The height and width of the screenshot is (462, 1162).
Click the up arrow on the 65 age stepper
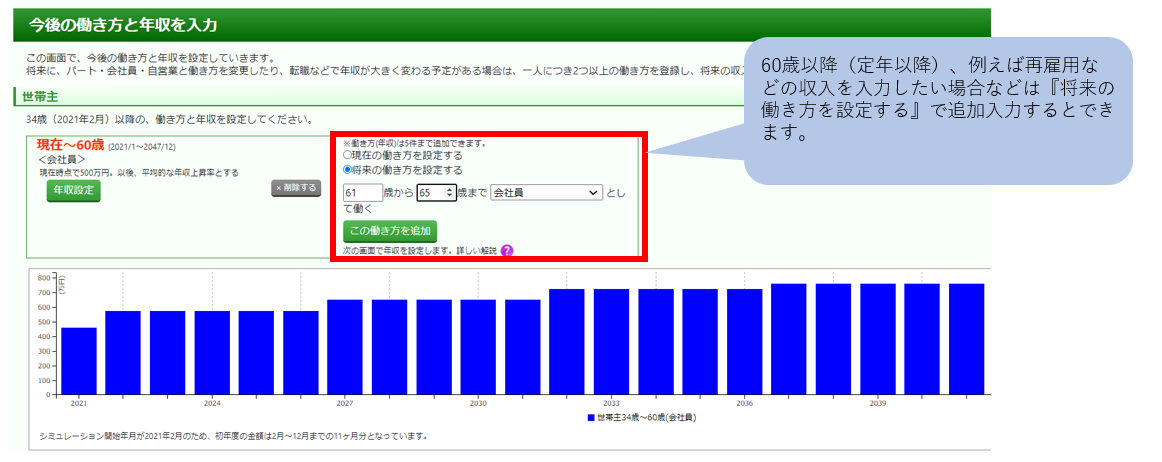pyautogui.click(x=449, y=188)
